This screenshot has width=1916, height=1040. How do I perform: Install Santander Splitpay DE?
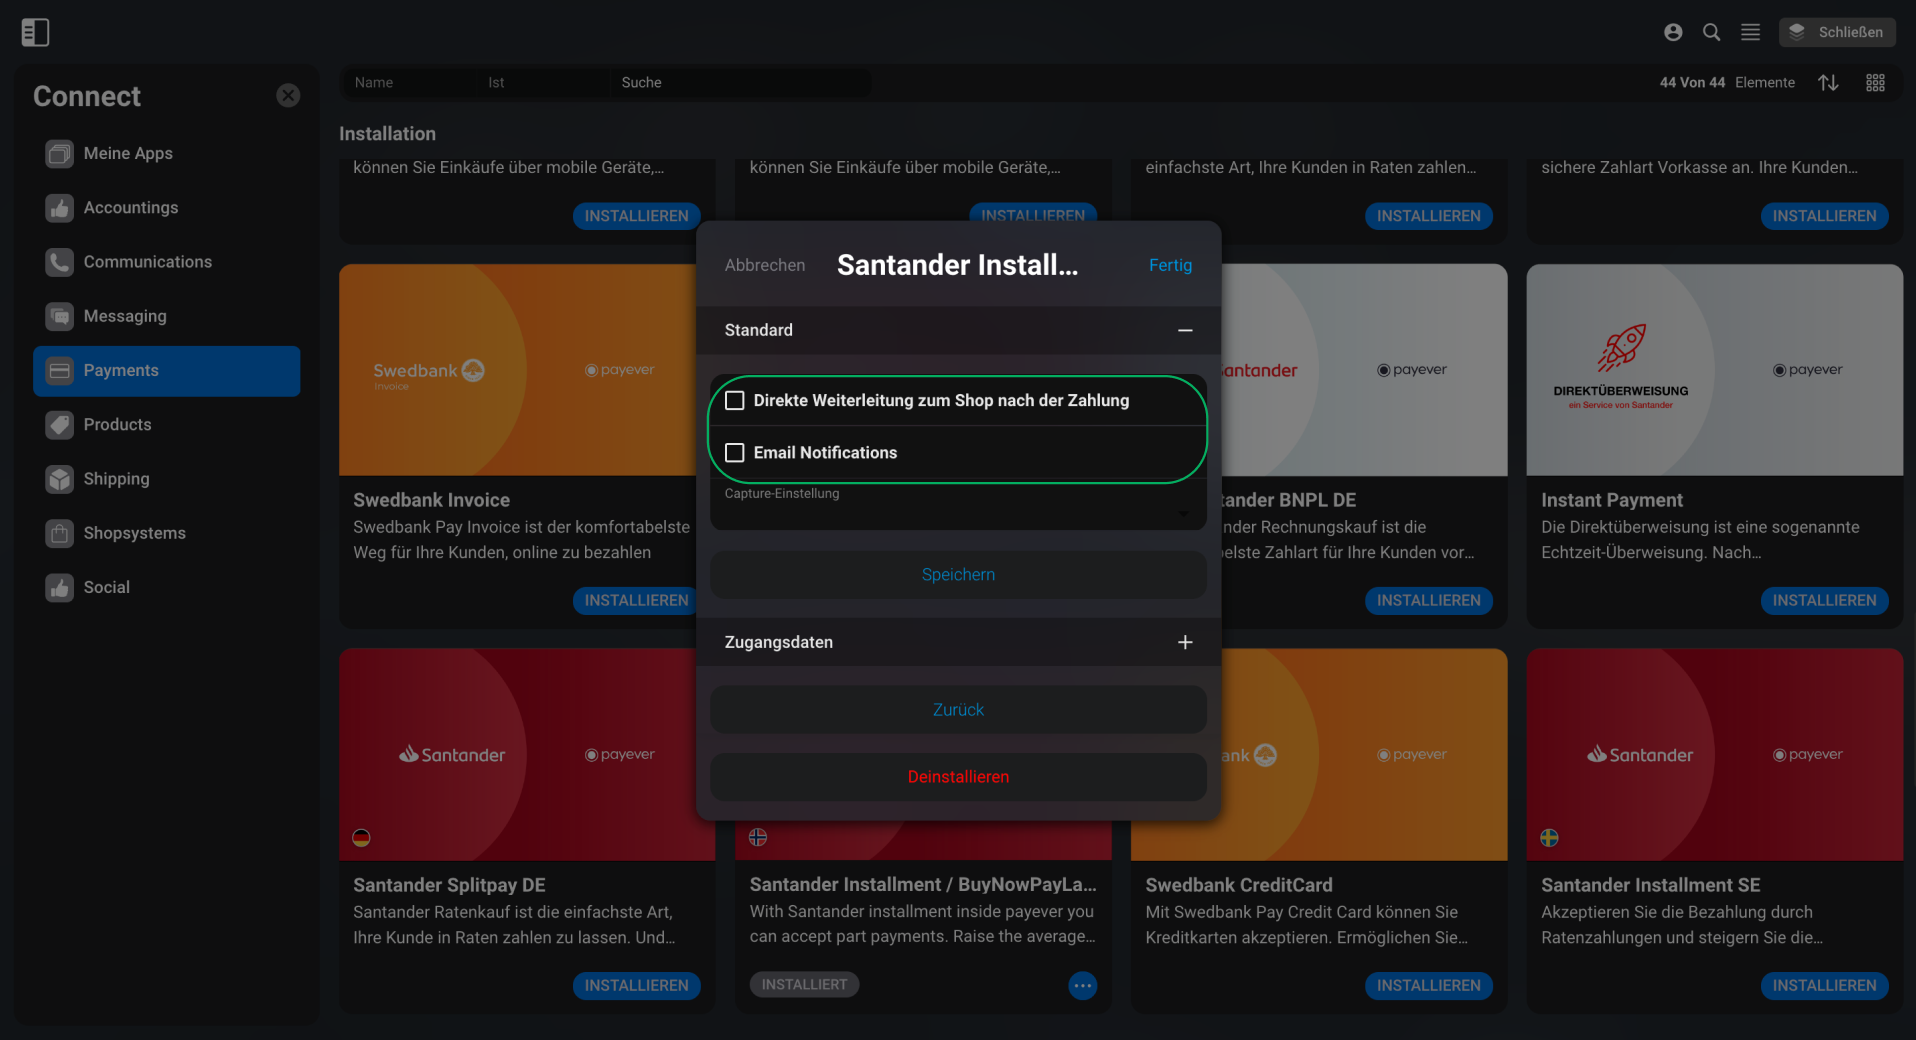point(636,986)
